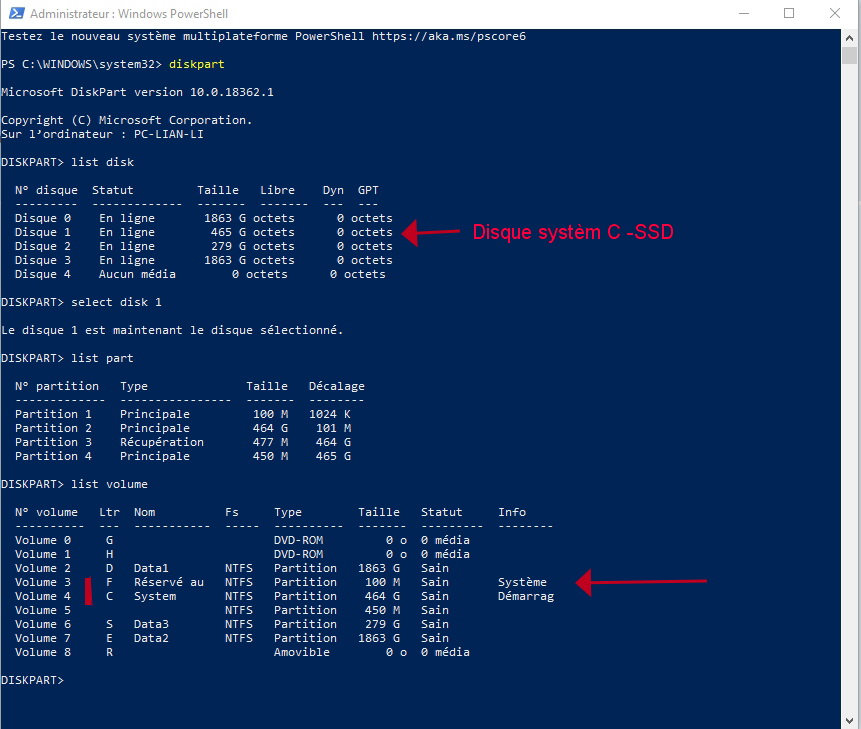Click the PowerShell icon in title bar
This screenshot has height=729, width=861.
click(x=16, y=13)
